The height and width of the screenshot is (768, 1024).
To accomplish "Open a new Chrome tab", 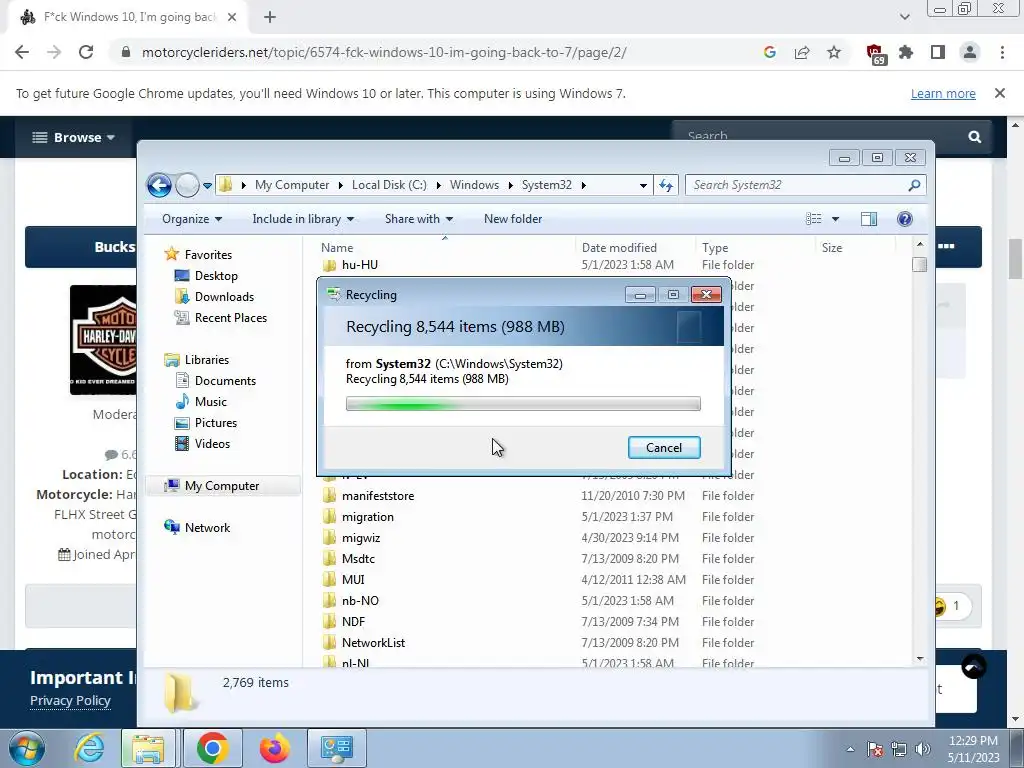I will coord(270,17).
